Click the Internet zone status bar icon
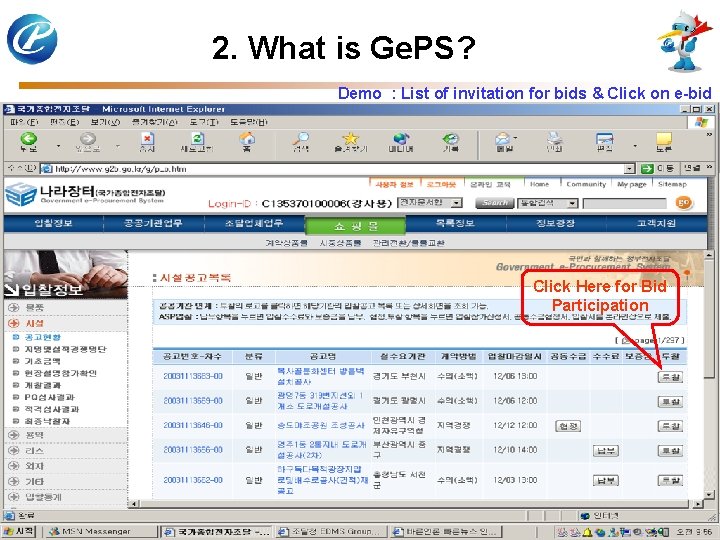Image resolution: width=720 pixels, height=540 pixels. click(585, 516)
